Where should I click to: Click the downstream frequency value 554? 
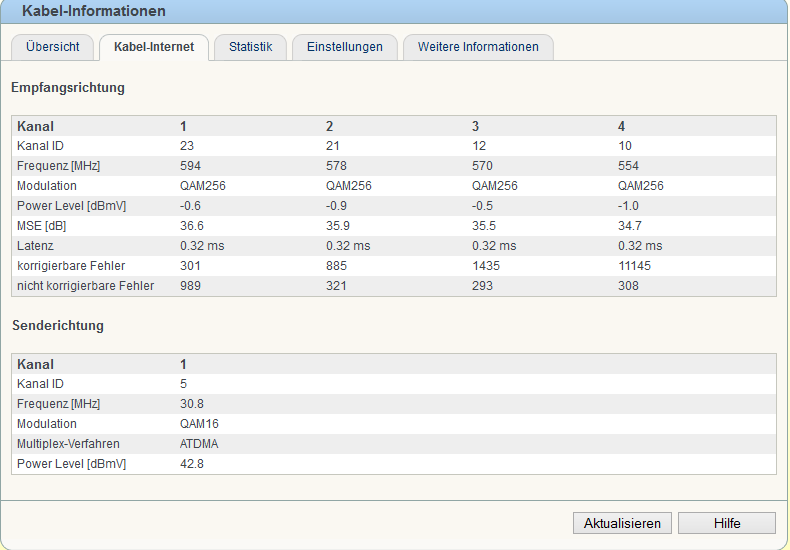(x=628, y=166)
